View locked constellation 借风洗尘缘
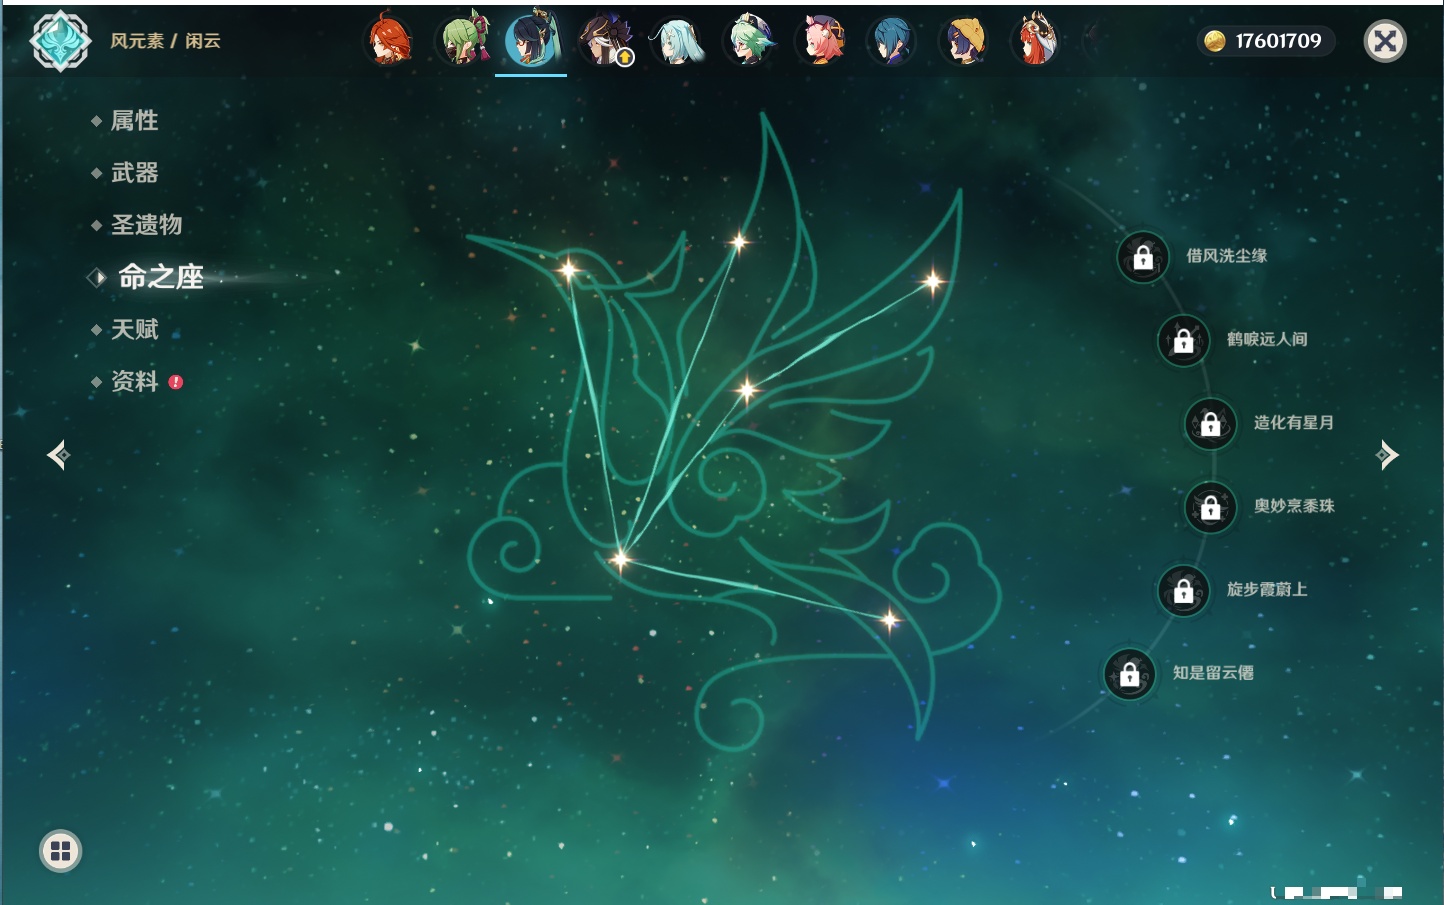The image size is (1444, 905). [x=1143, y=257]
